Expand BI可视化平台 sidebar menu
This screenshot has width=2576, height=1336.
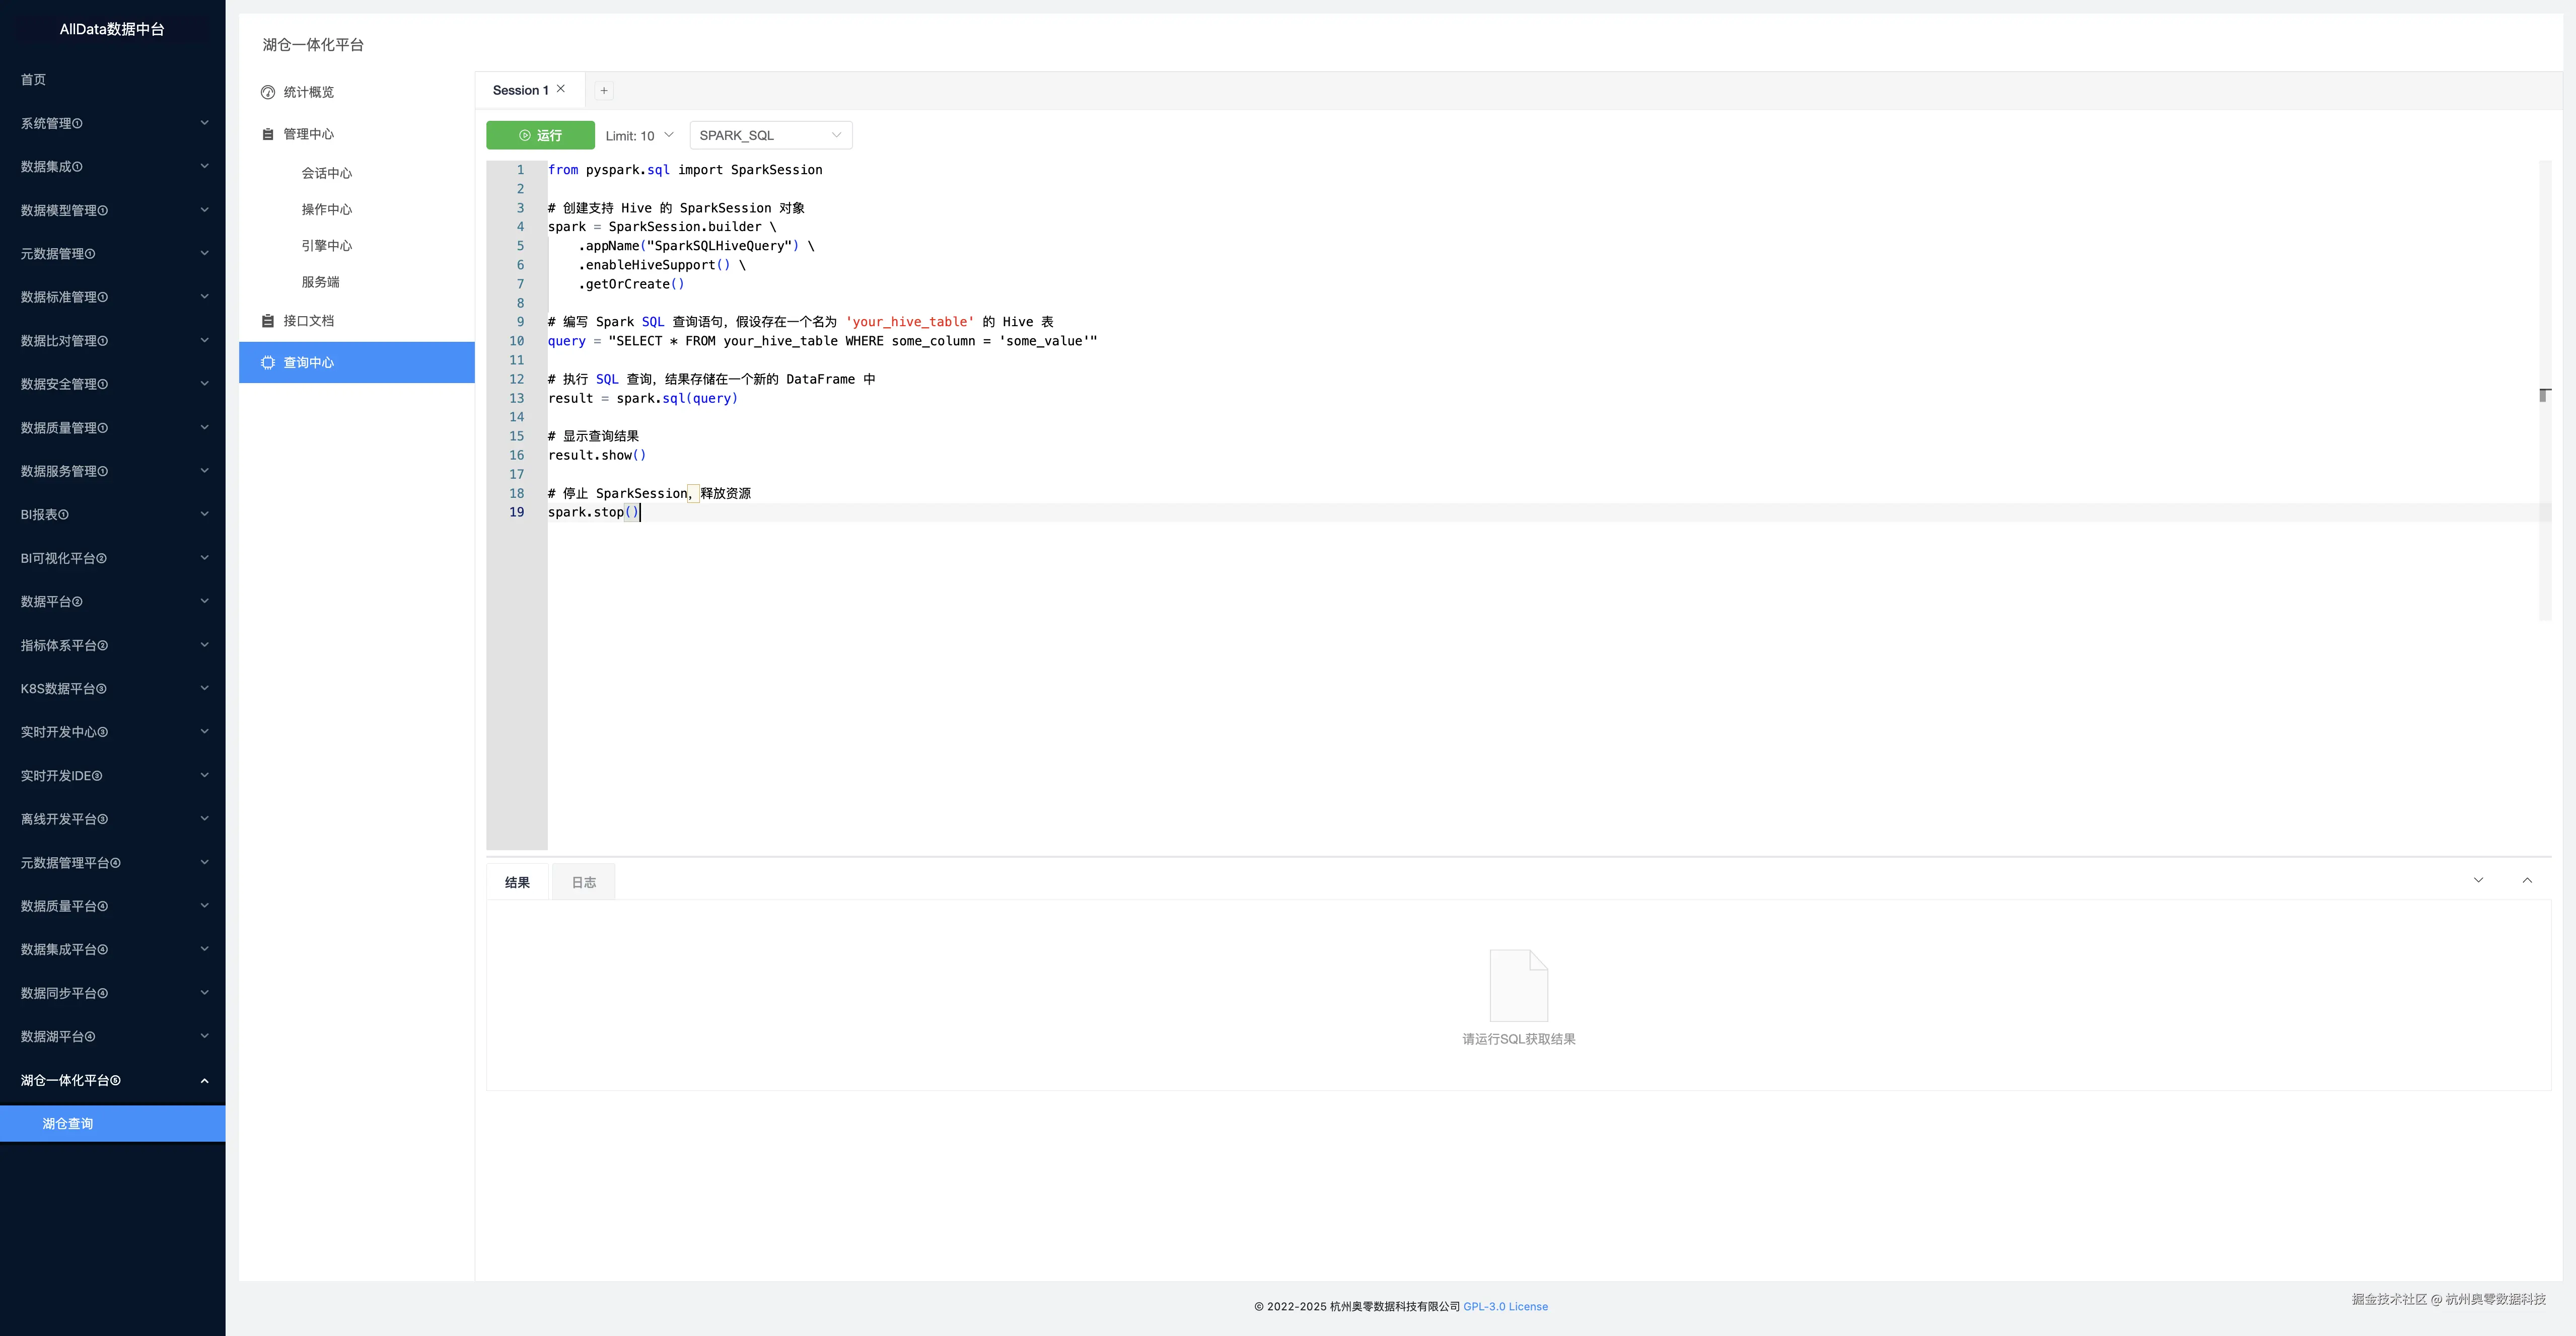pyautogui.click(x=112, y=558)
